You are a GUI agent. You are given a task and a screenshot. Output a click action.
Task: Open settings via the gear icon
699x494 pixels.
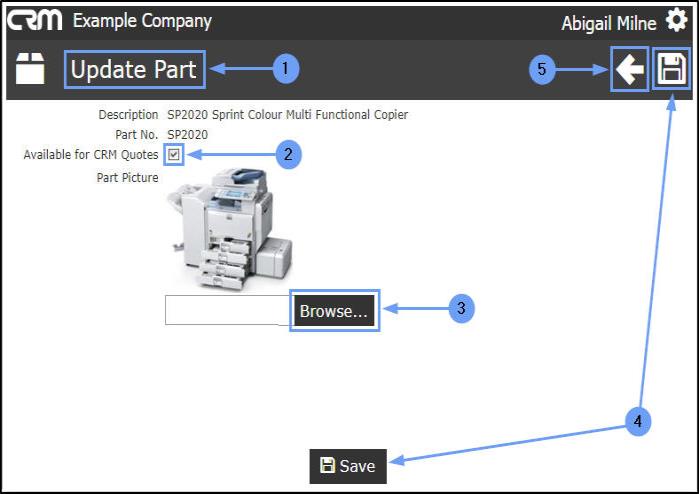[676, 21]
